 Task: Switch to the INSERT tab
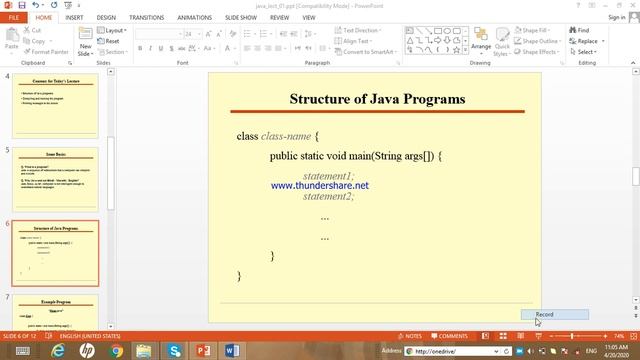click(x=74, y=18)
